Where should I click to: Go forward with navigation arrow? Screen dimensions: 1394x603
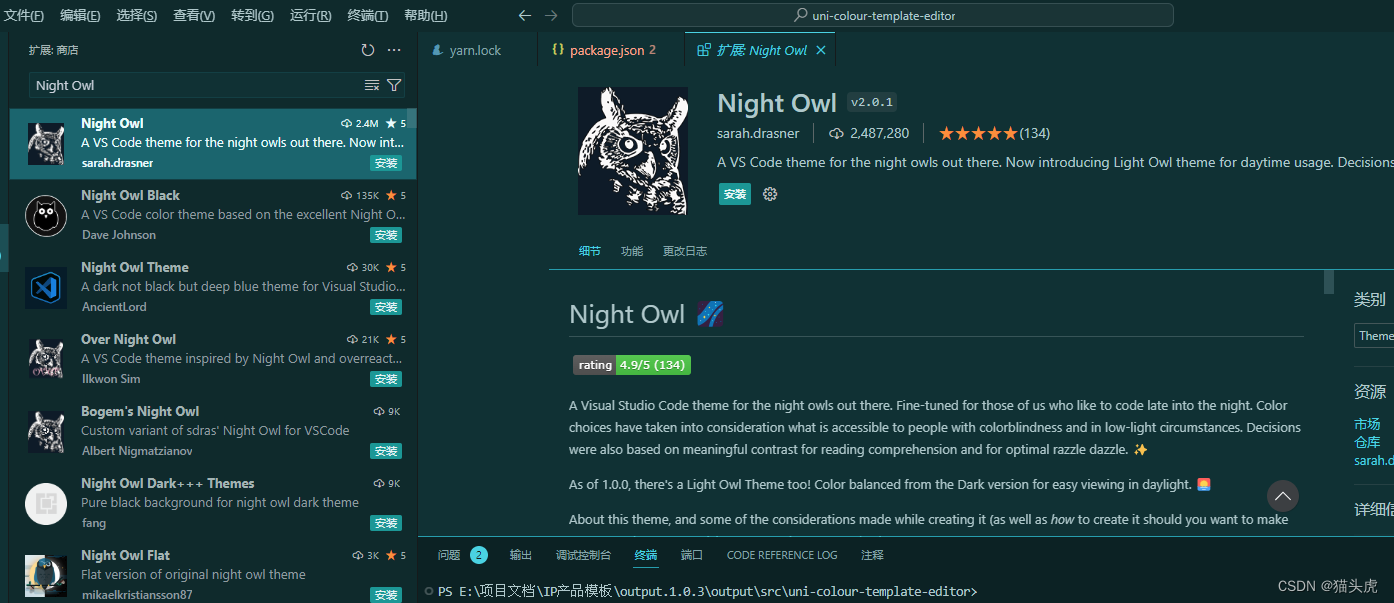pyautogui.click(x=551, y=15)
